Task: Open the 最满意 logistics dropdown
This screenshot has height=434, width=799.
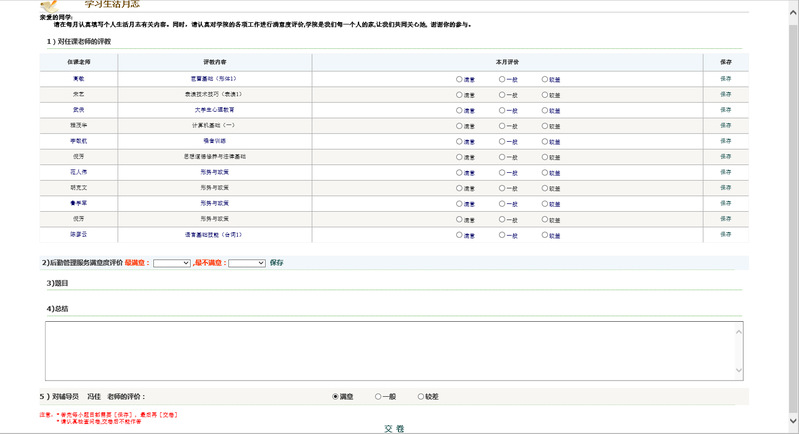Action: [172, 263]
